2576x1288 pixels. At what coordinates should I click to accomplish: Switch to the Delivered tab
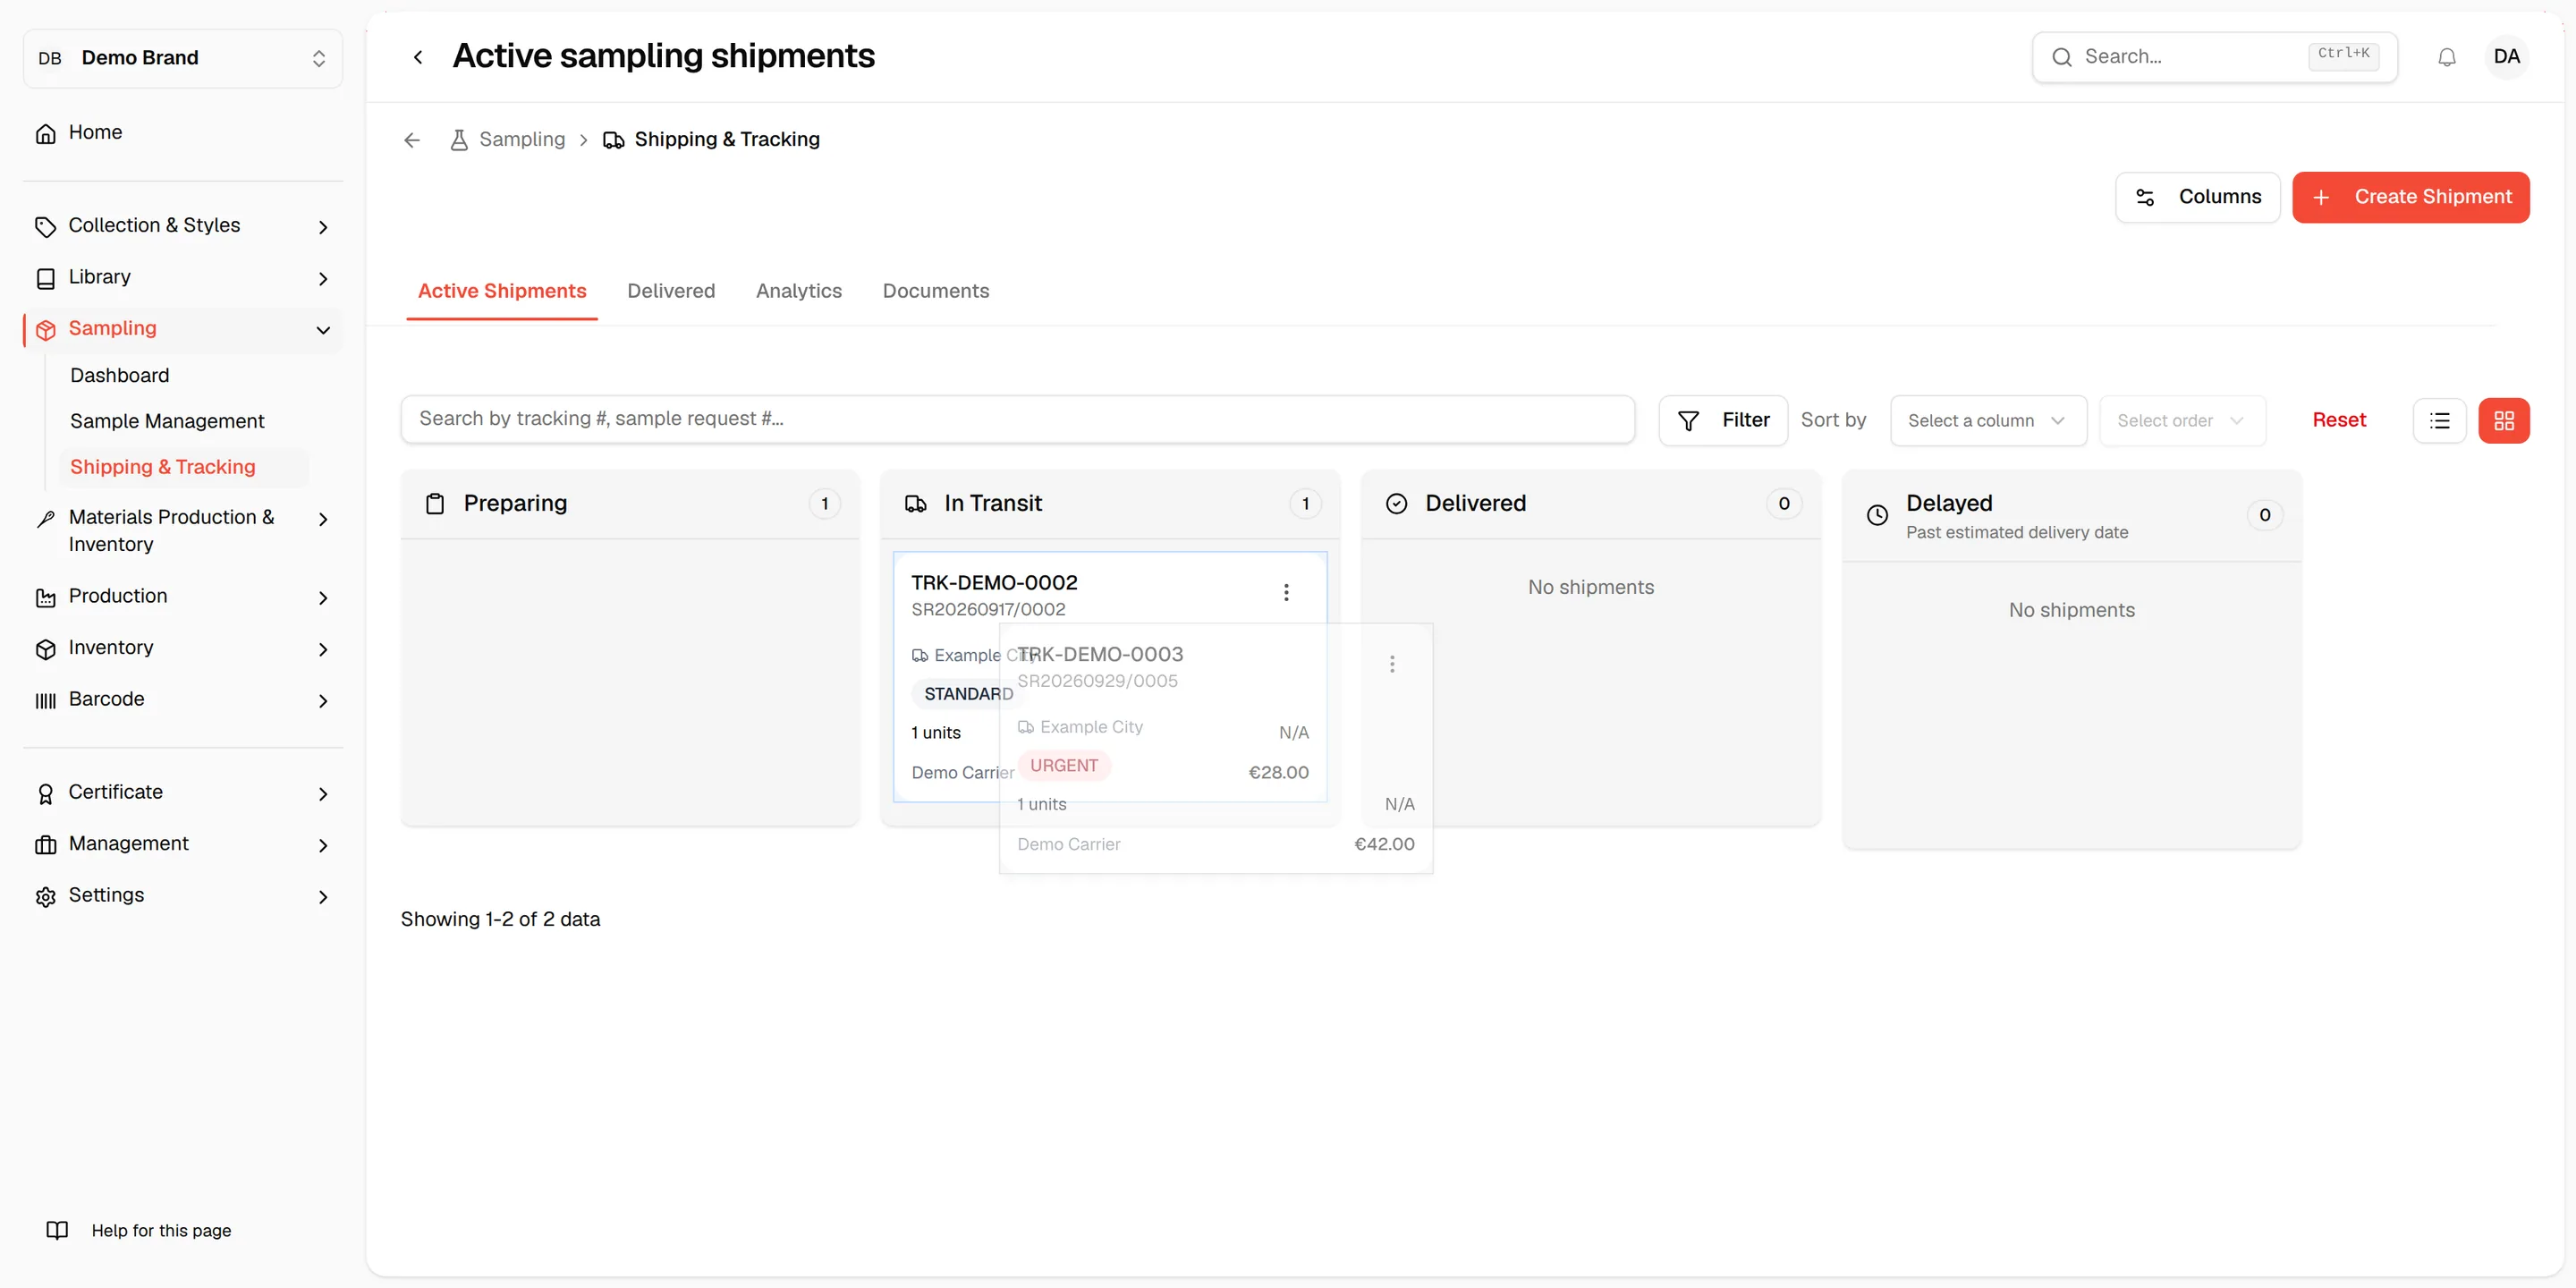coord(671,291)
